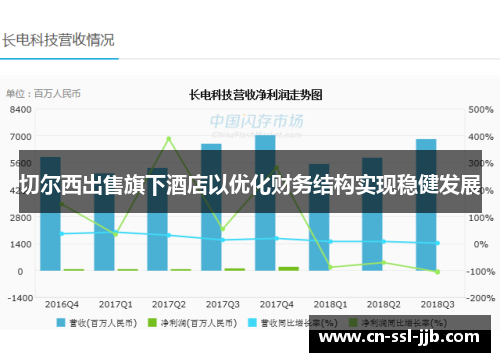This screenshot has height=362, width=500.
Task: Click the 2017Q3 light-green profit growth point
Action: (x=223, y=229)
